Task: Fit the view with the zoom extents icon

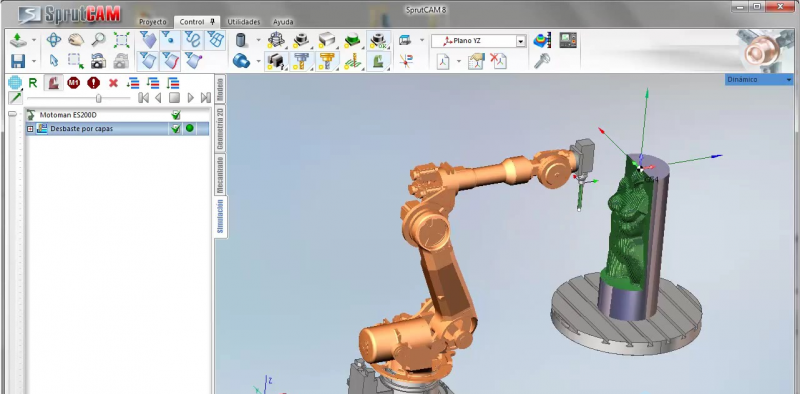Action: click(x=121, y=40)
